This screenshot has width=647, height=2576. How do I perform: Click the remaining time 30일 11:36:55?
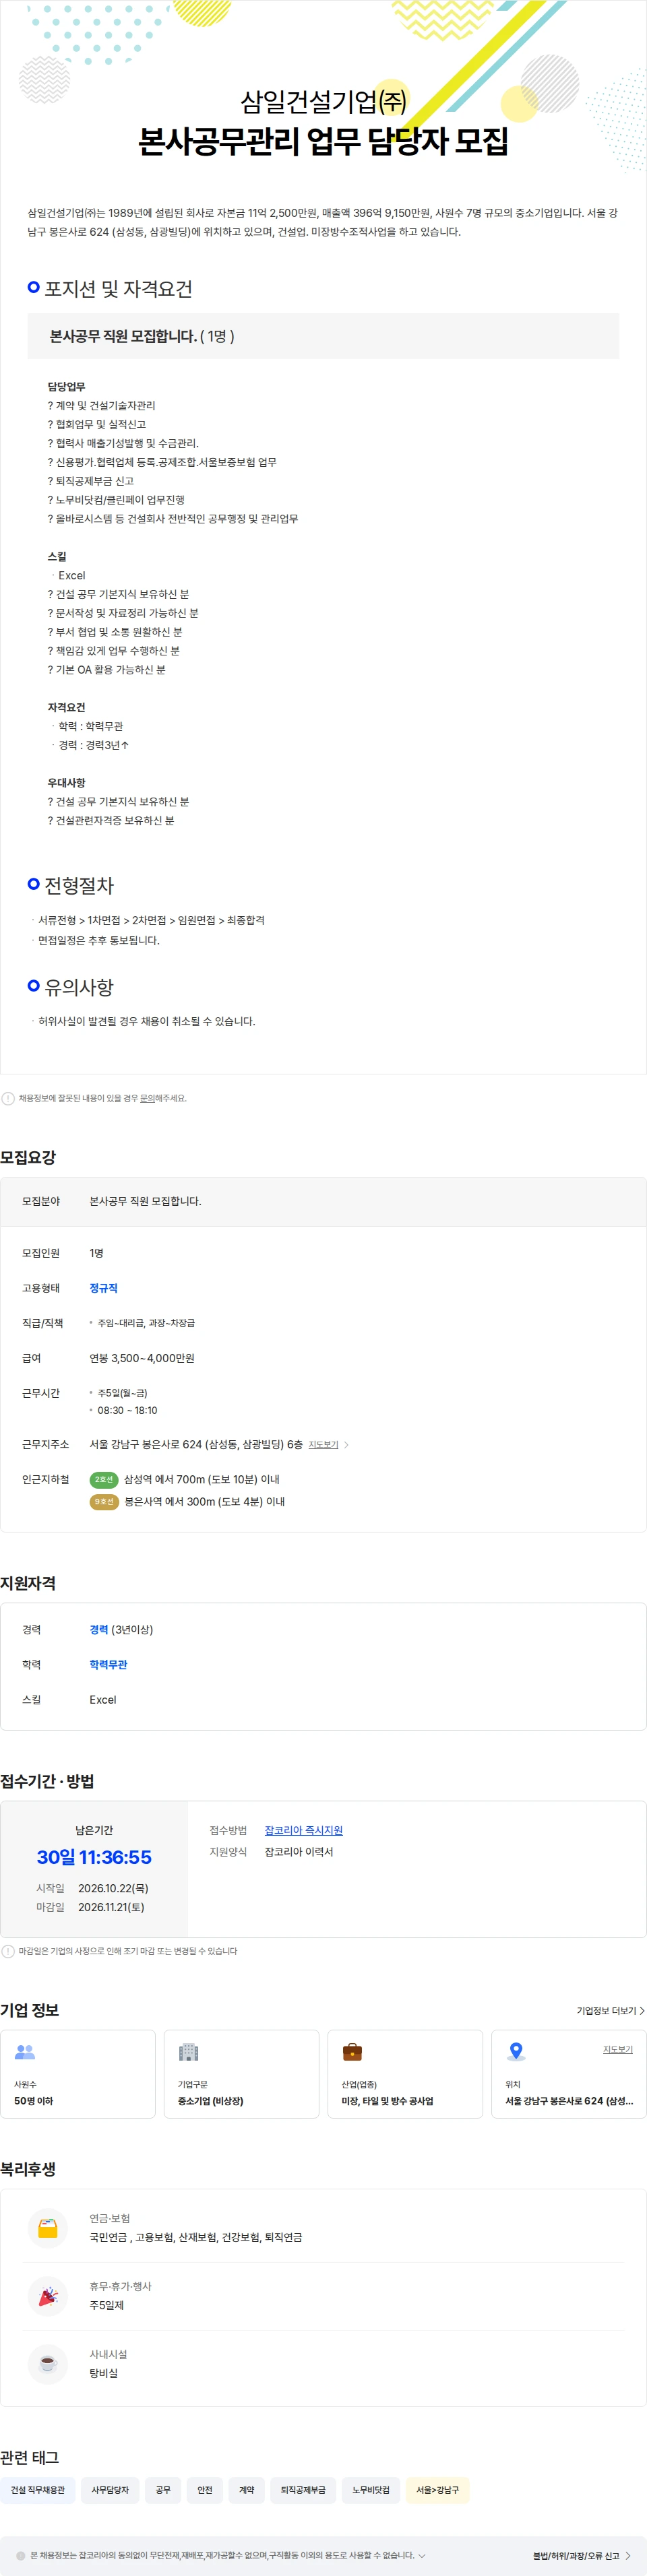click(94, 1857)
